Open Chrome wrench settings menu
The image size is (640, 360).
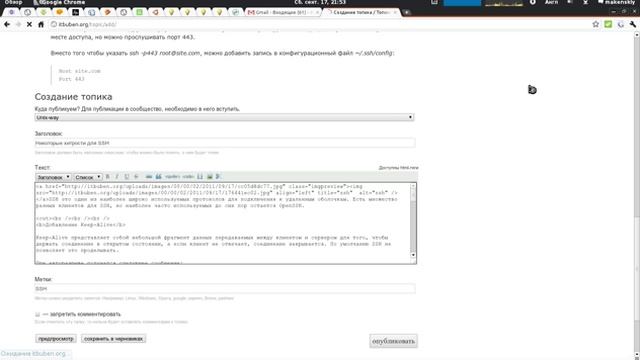tap(632, 24)
